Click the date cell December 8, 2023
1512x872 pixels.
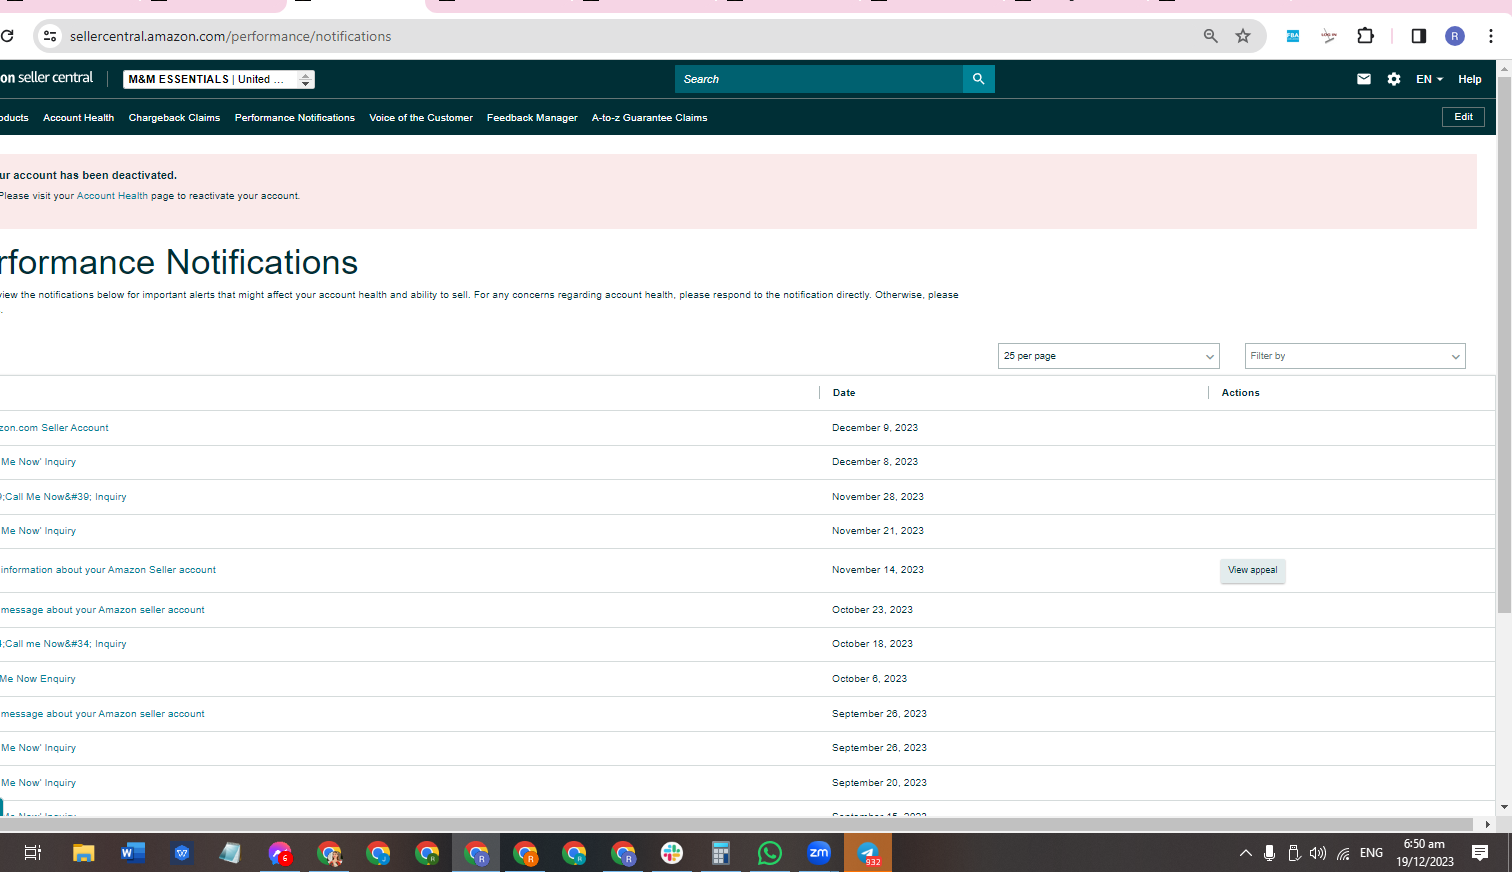click(875, 462)
